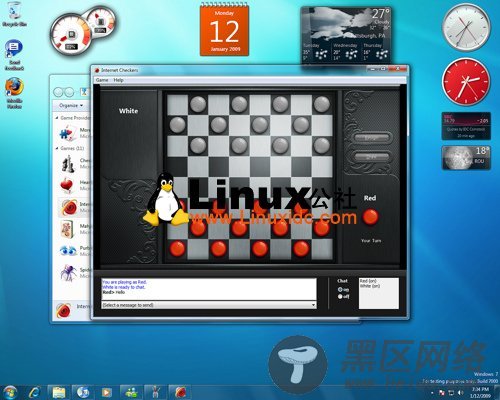Click the Draw button in the right panel
This screenshot has width=500, height=400.
pos(371,157)
